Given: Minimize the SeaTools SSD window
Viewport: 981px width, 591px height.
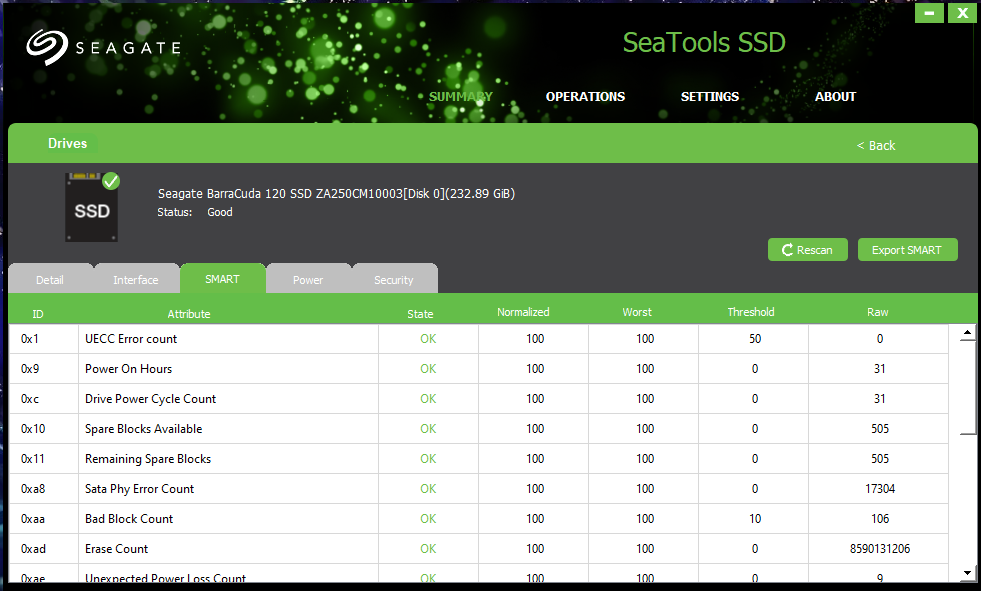Looking at the screenshot, I should point(929,13).
